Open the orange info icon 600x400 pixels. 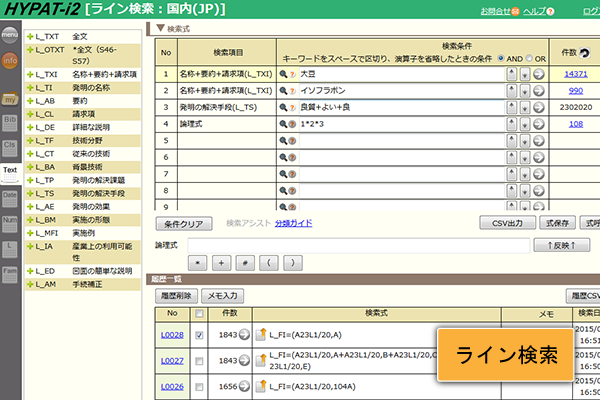(x=10, y=61)
